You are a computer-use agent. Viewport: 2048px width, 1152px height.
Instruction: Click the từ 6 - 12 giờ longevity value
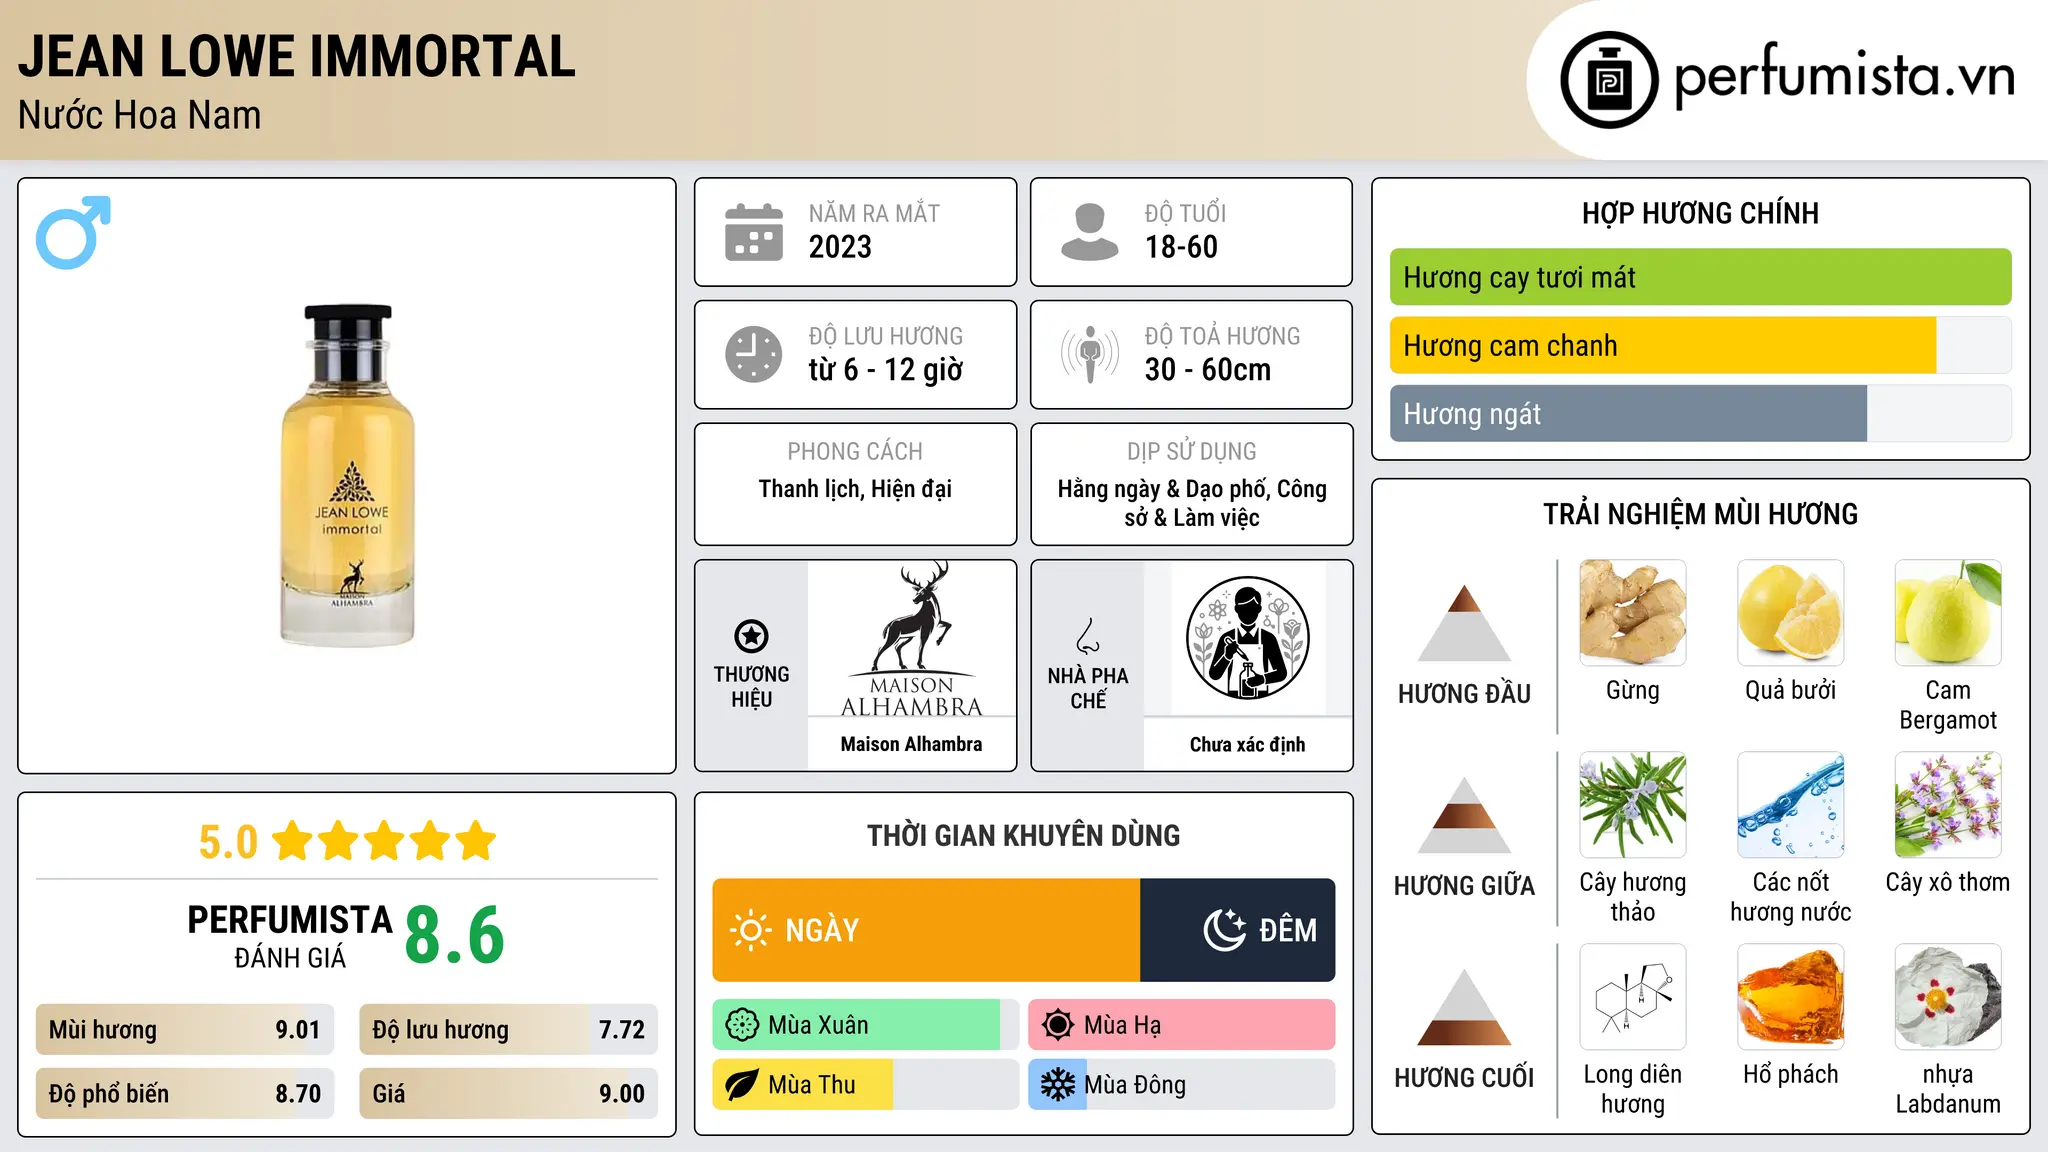click(886, 370)
